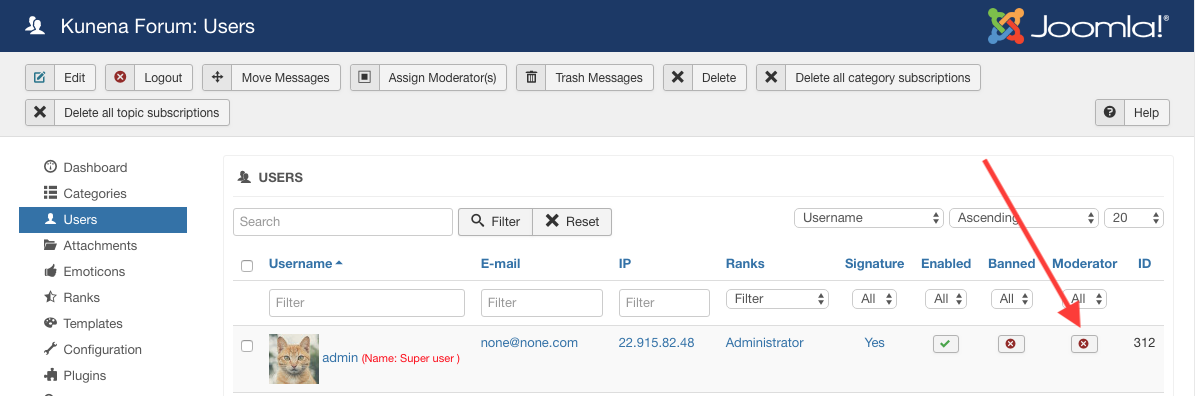
Task: Toggle admin Moderator status icon
Action: pos(1084,344)
